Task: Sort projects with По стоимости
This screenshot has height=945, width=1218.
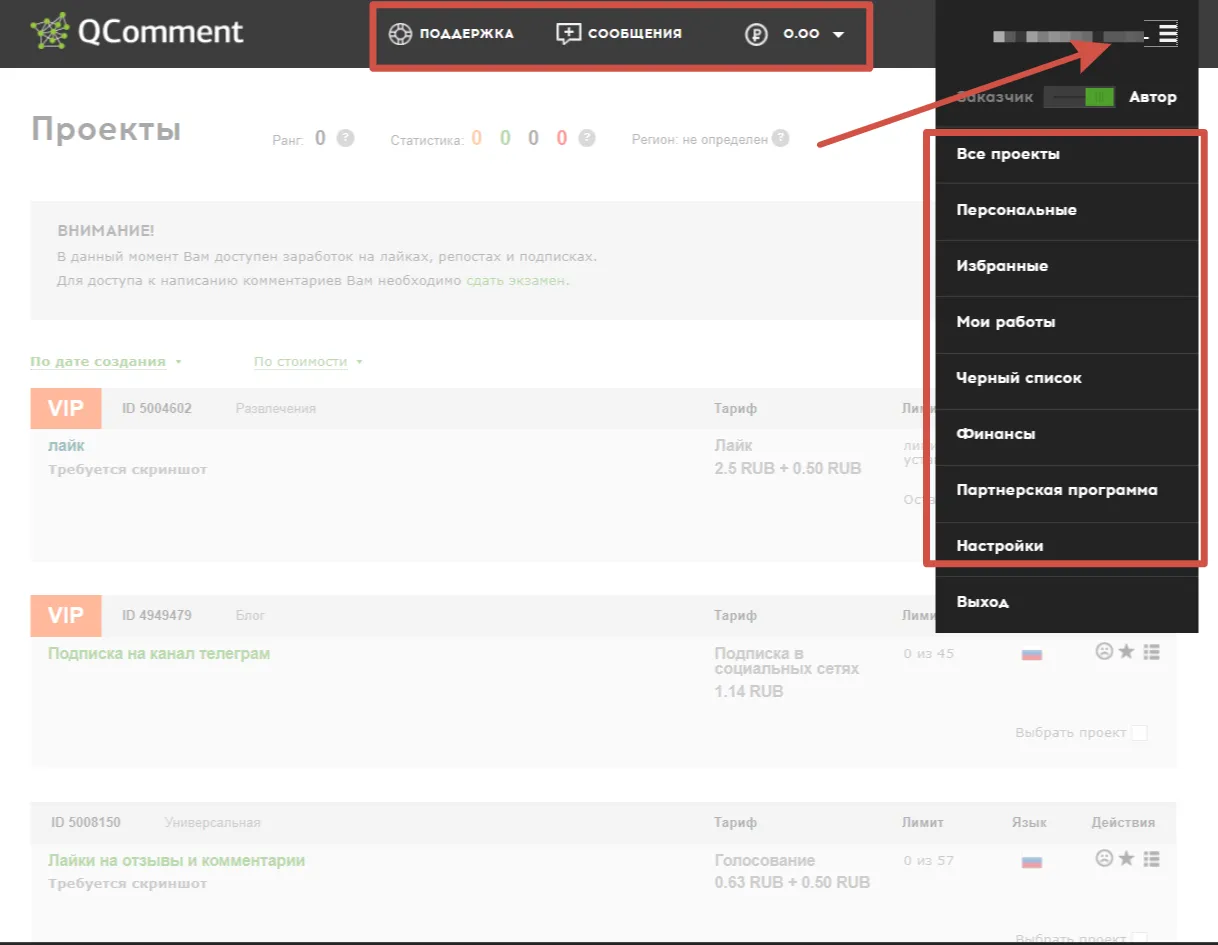Action: point(300,362)
